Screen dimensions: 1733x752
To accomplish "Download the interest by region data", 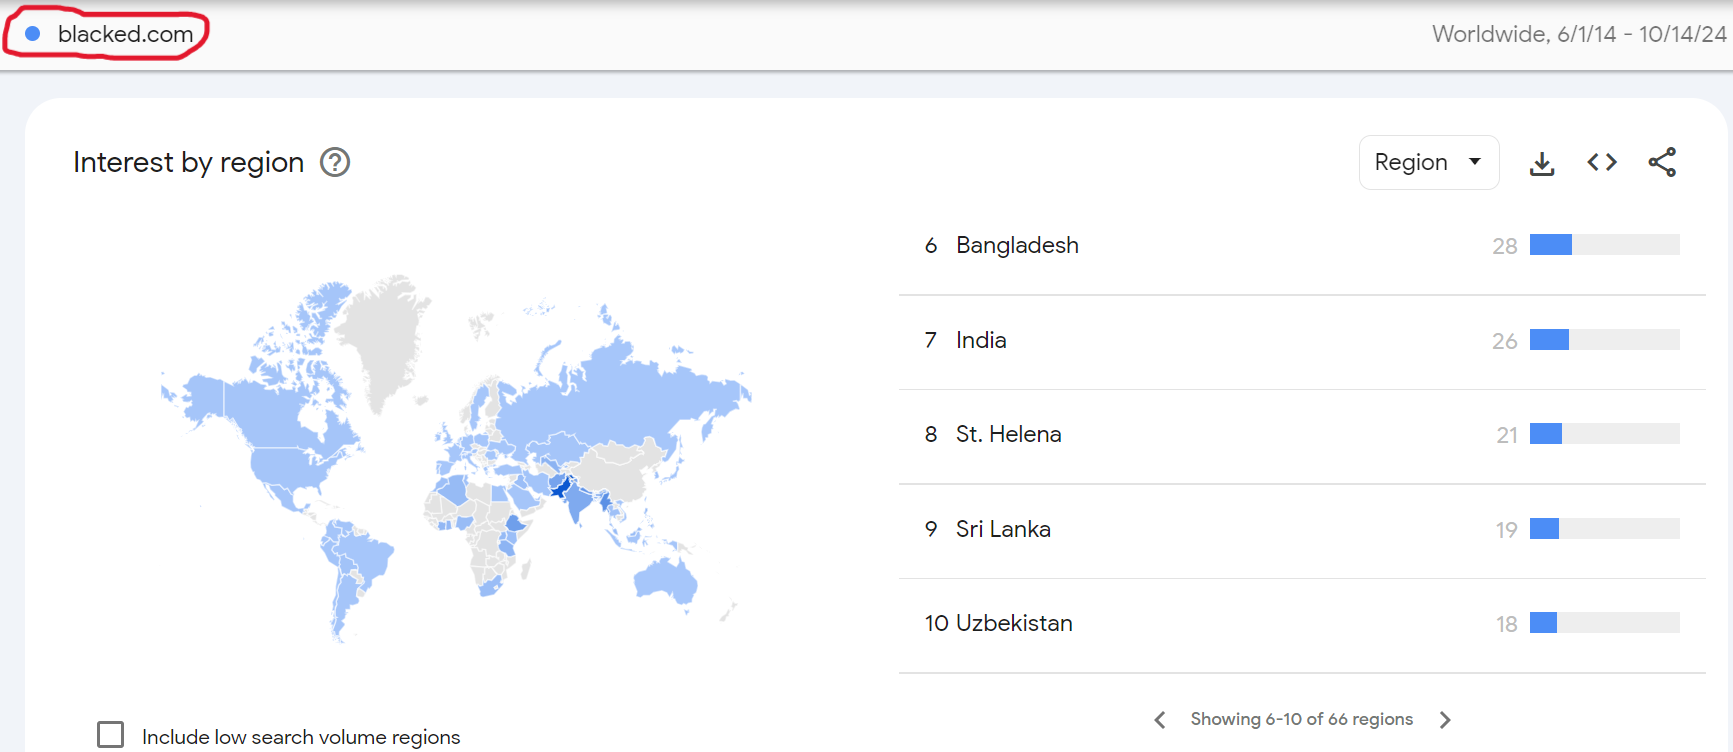I will (1542, 163).
